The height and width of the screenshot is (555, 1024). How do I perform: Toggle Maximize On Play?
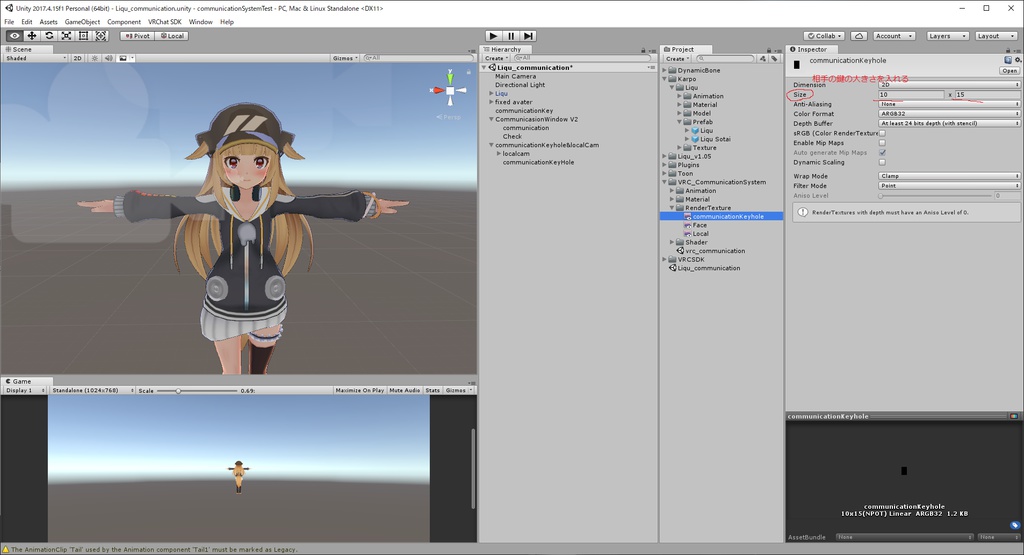pyautogui.click(x=360, y=390)
